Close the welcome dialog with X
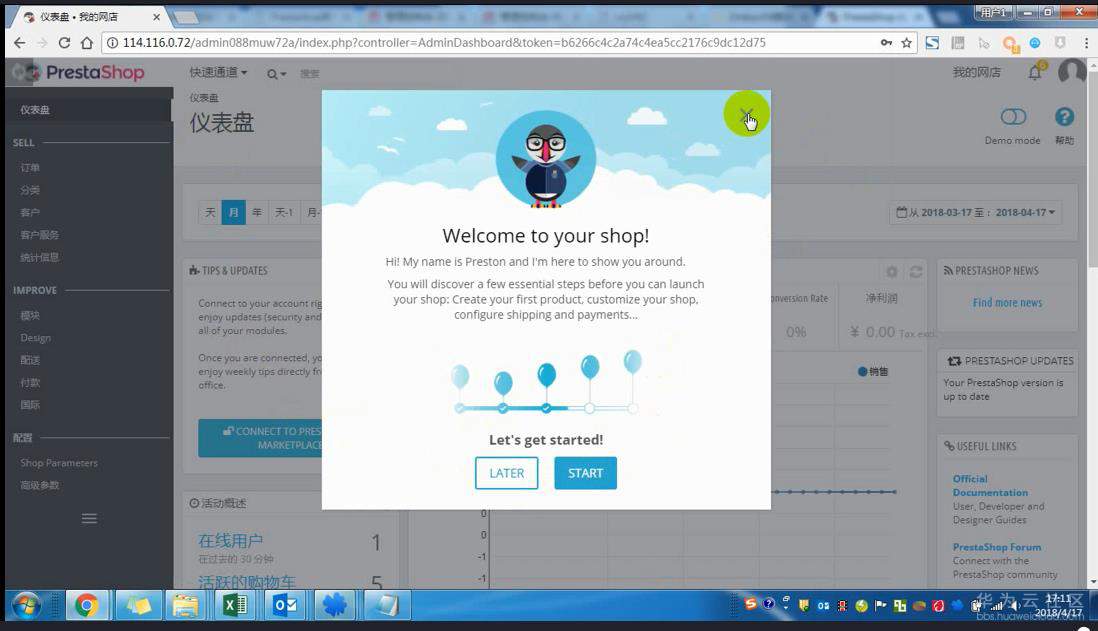This screenshot has width=1098, height=631. click(746, 113)
